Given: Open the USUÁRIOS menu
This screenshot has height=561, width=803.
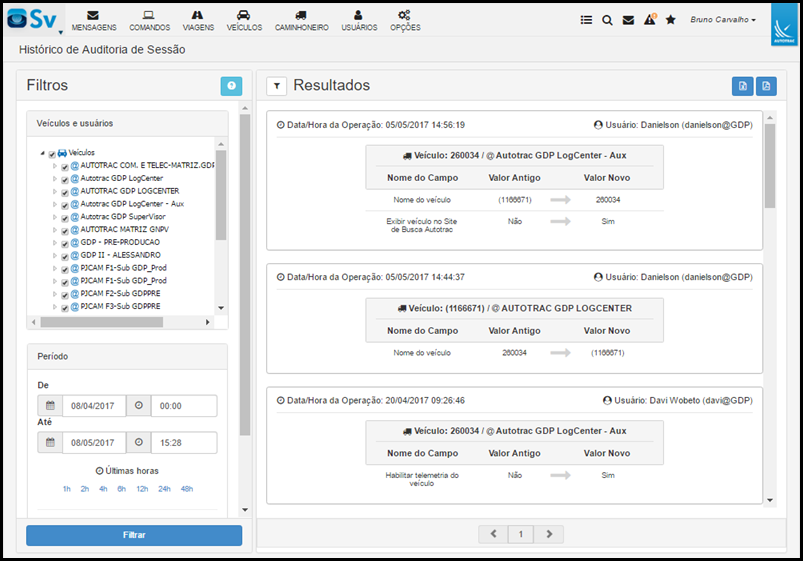Looking at the screenshot, I should click(x=359, y=21).
